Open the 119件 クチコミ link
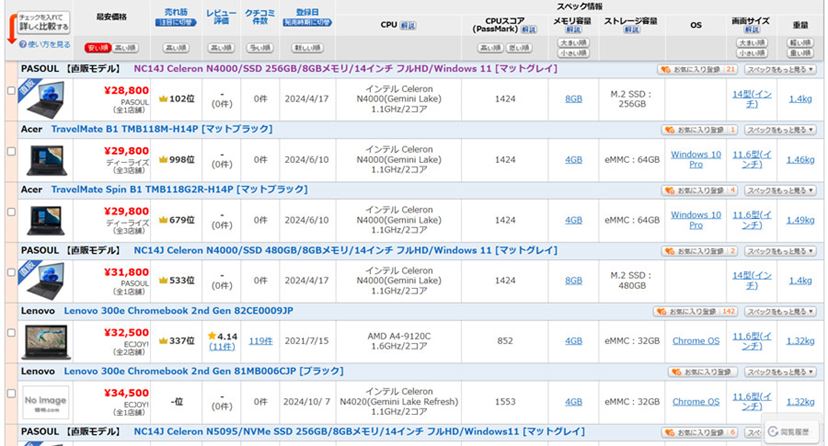The image size is (828, 446). coord(260,341)
